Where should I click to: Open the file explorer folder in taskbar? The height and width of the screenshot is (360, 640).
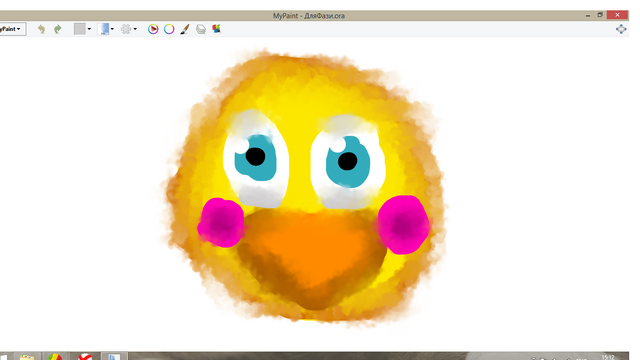coord(27,357)
